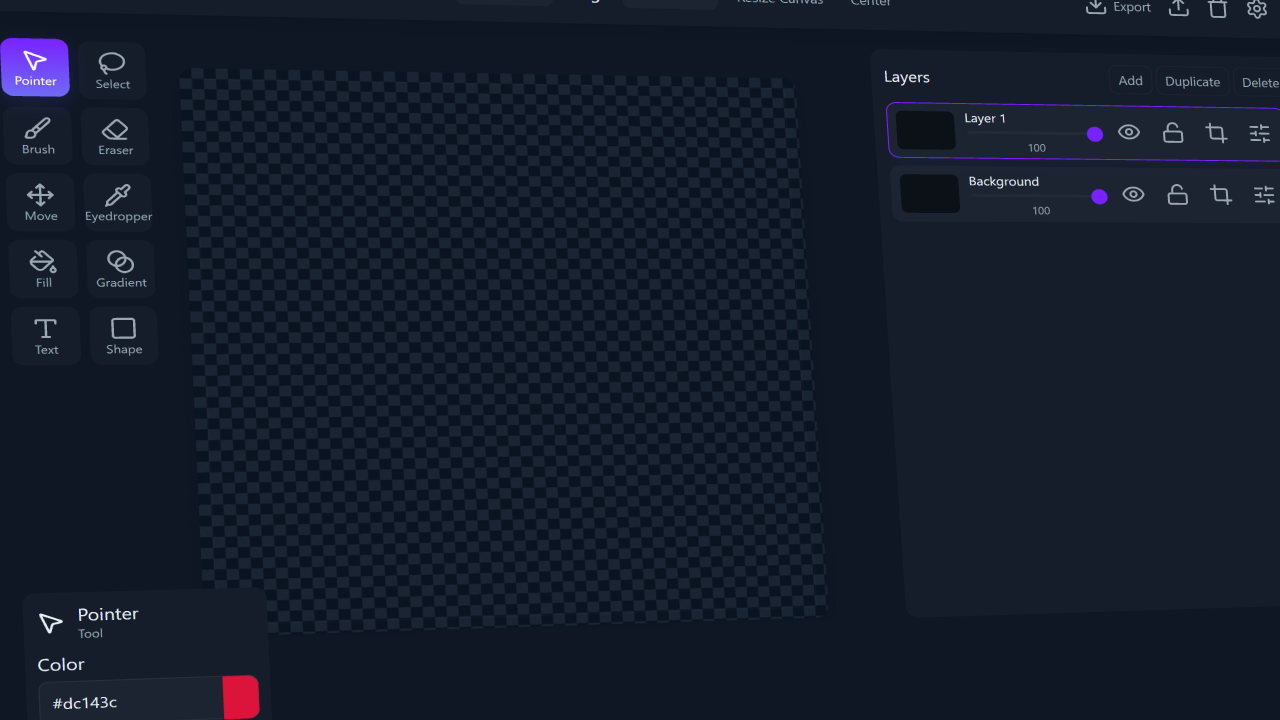
Task: Open the crimson color swatch
Action: 241,698
